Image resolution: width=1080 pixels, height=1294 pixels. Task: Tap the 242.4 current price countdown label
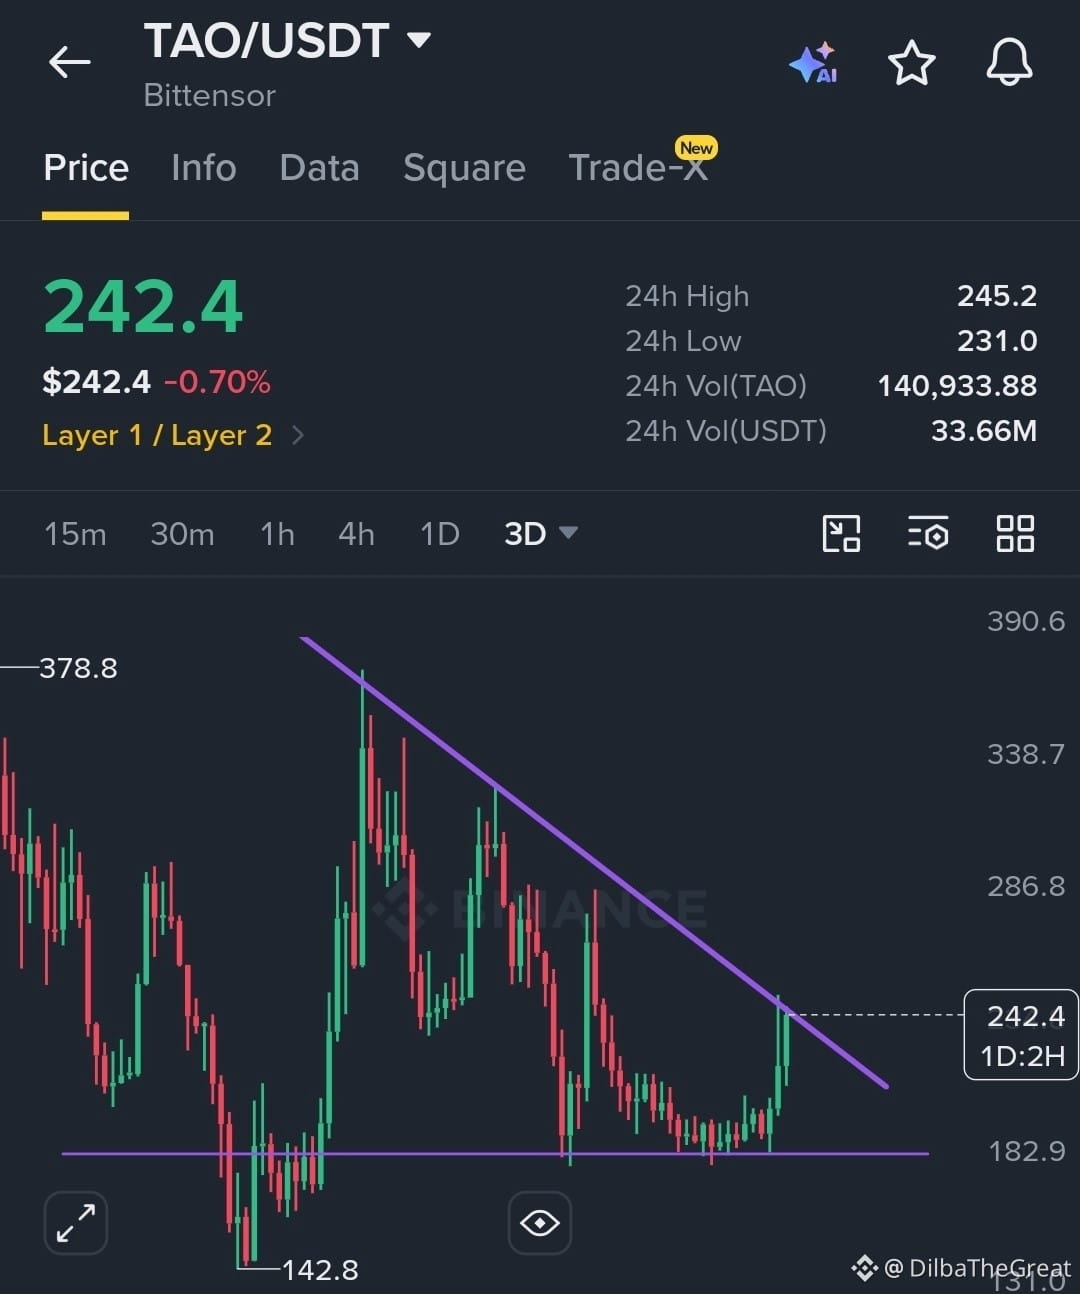(x=1021, y=1035)
